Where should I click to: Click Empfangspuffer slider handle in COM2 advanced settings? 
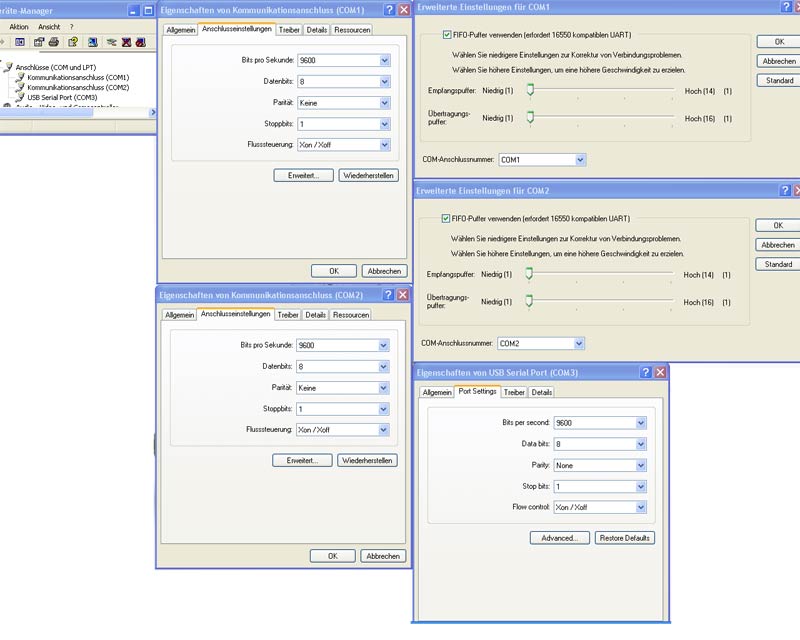(529, 274)
